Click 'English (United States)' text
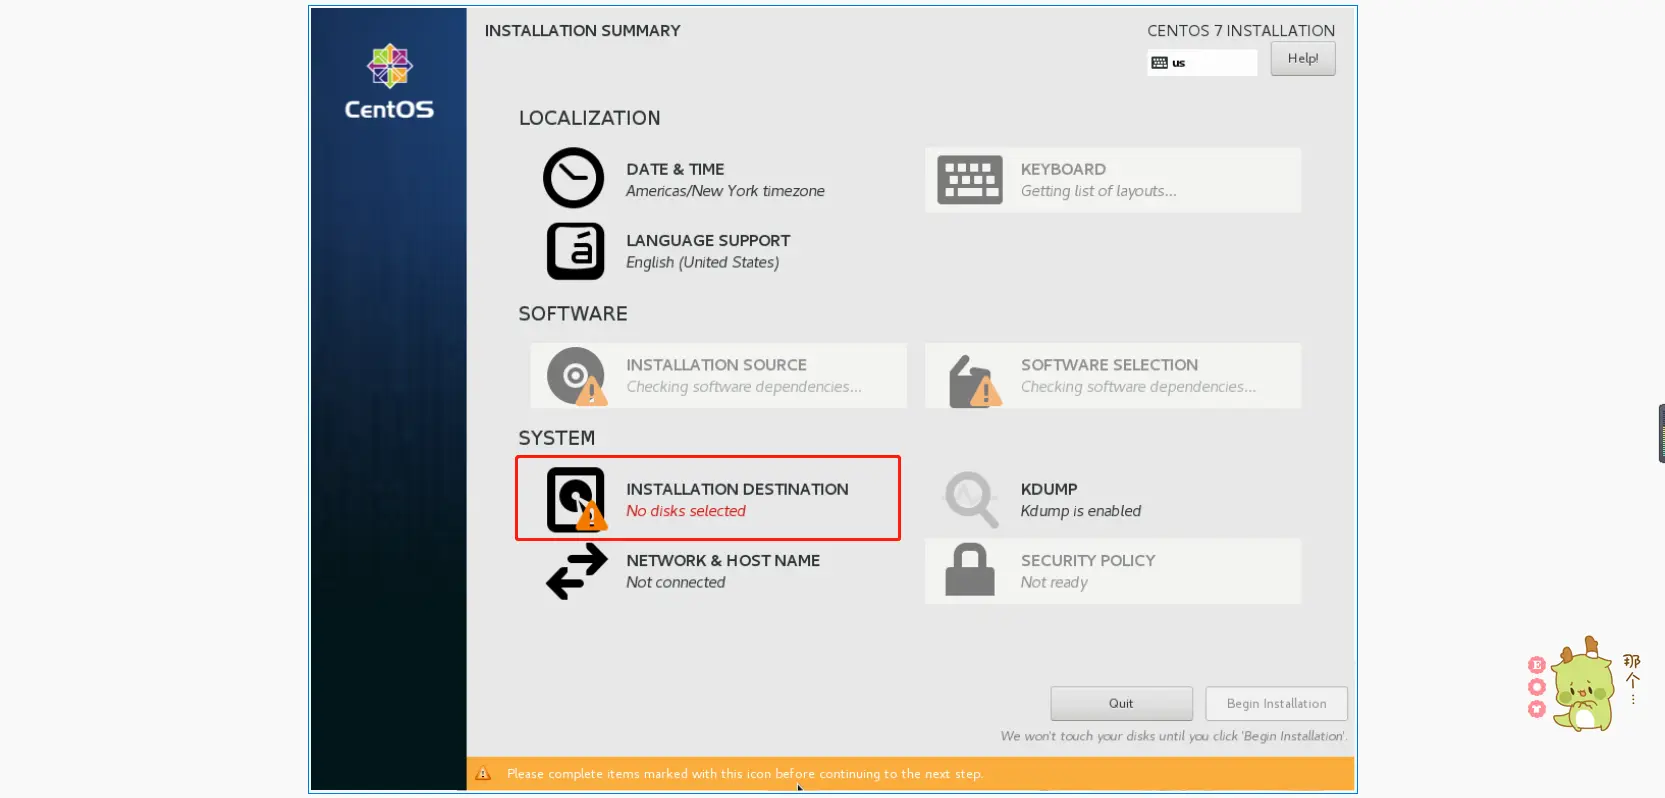1665x798 pixels. click(x=702, y=262)
